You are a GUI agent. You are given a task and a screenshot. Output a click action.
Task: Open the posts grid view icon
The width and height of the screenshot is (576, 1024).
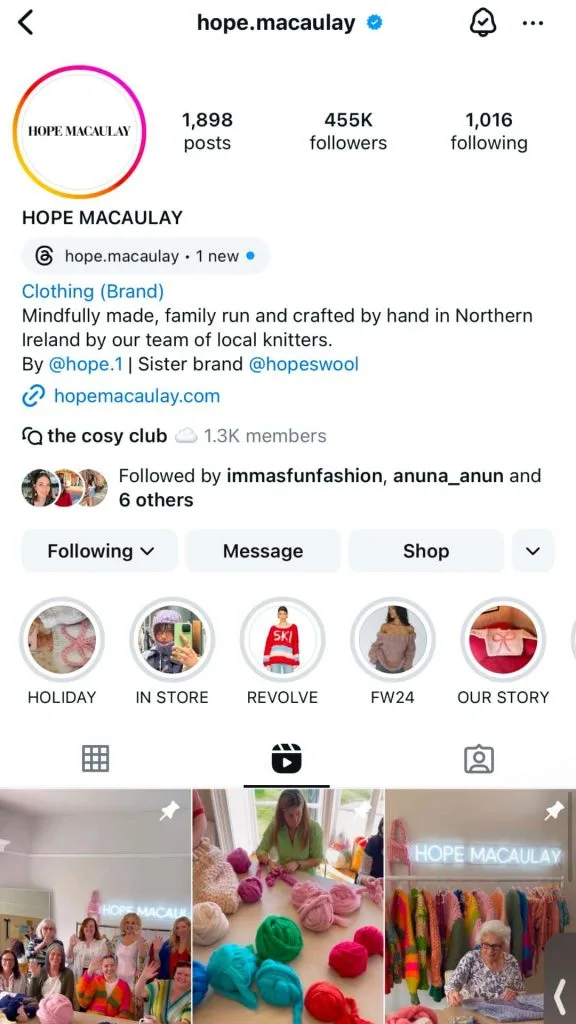point(96,758)
